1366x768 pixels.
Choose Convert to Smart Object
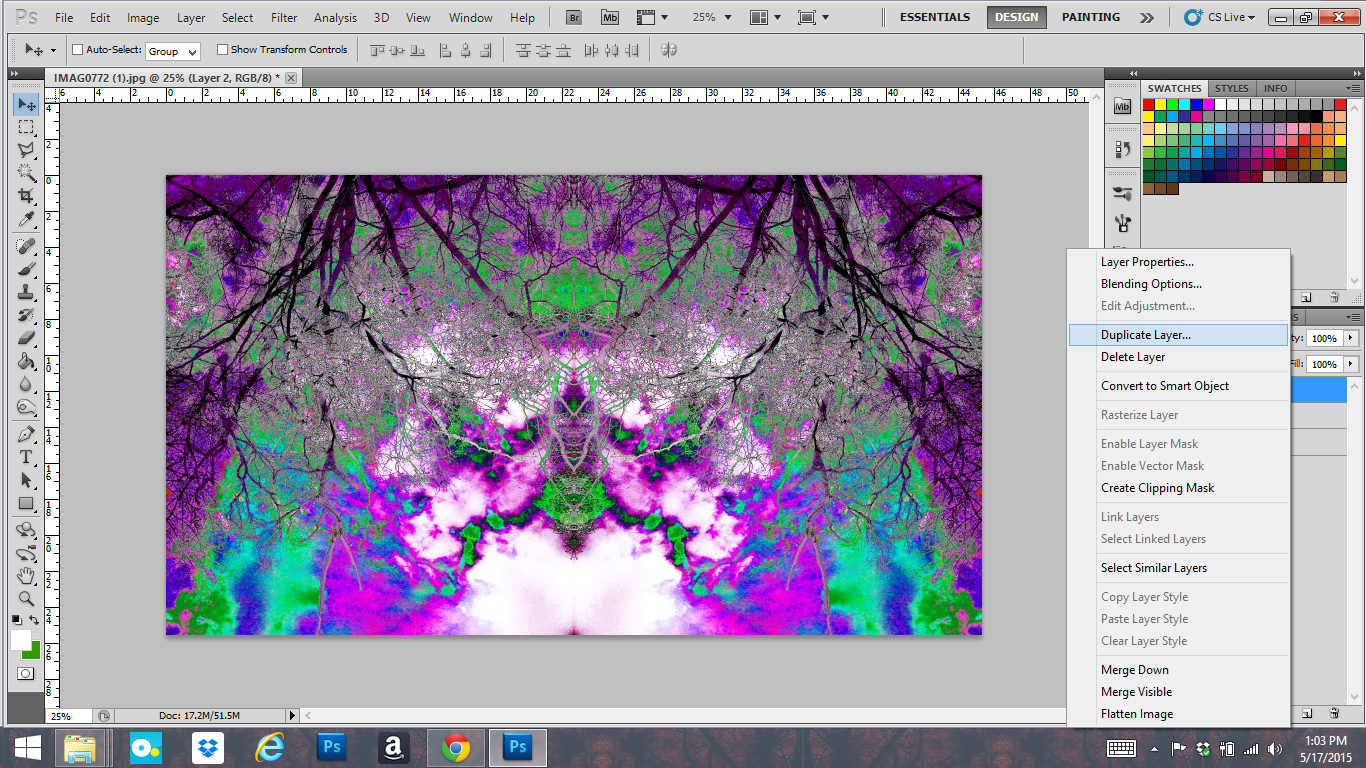[1178, 386]
